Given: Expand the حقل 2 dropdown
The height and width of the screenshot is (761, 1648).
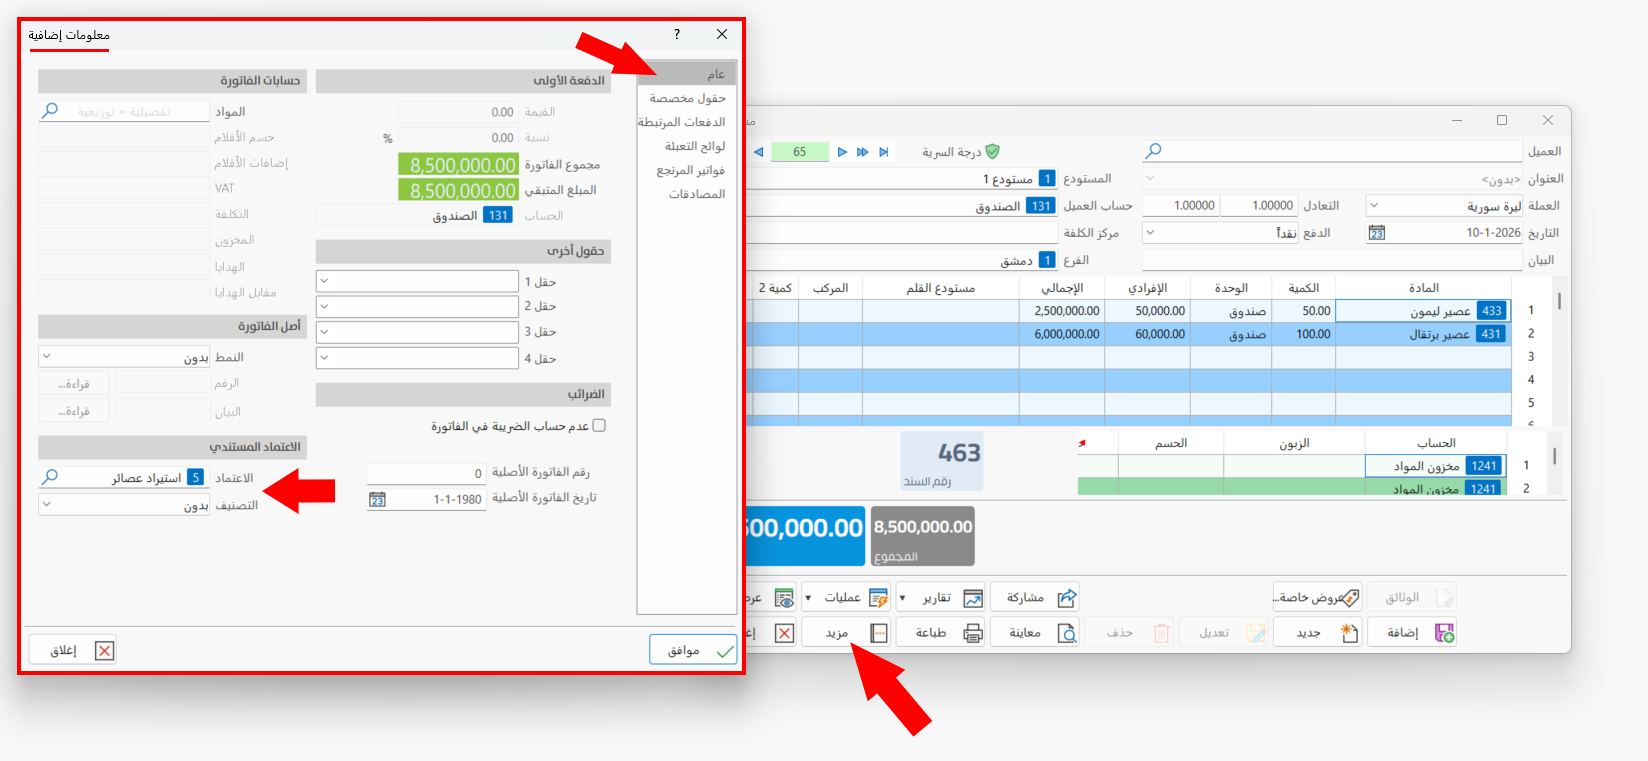Looking at the screenshot, I should [325, 306].
